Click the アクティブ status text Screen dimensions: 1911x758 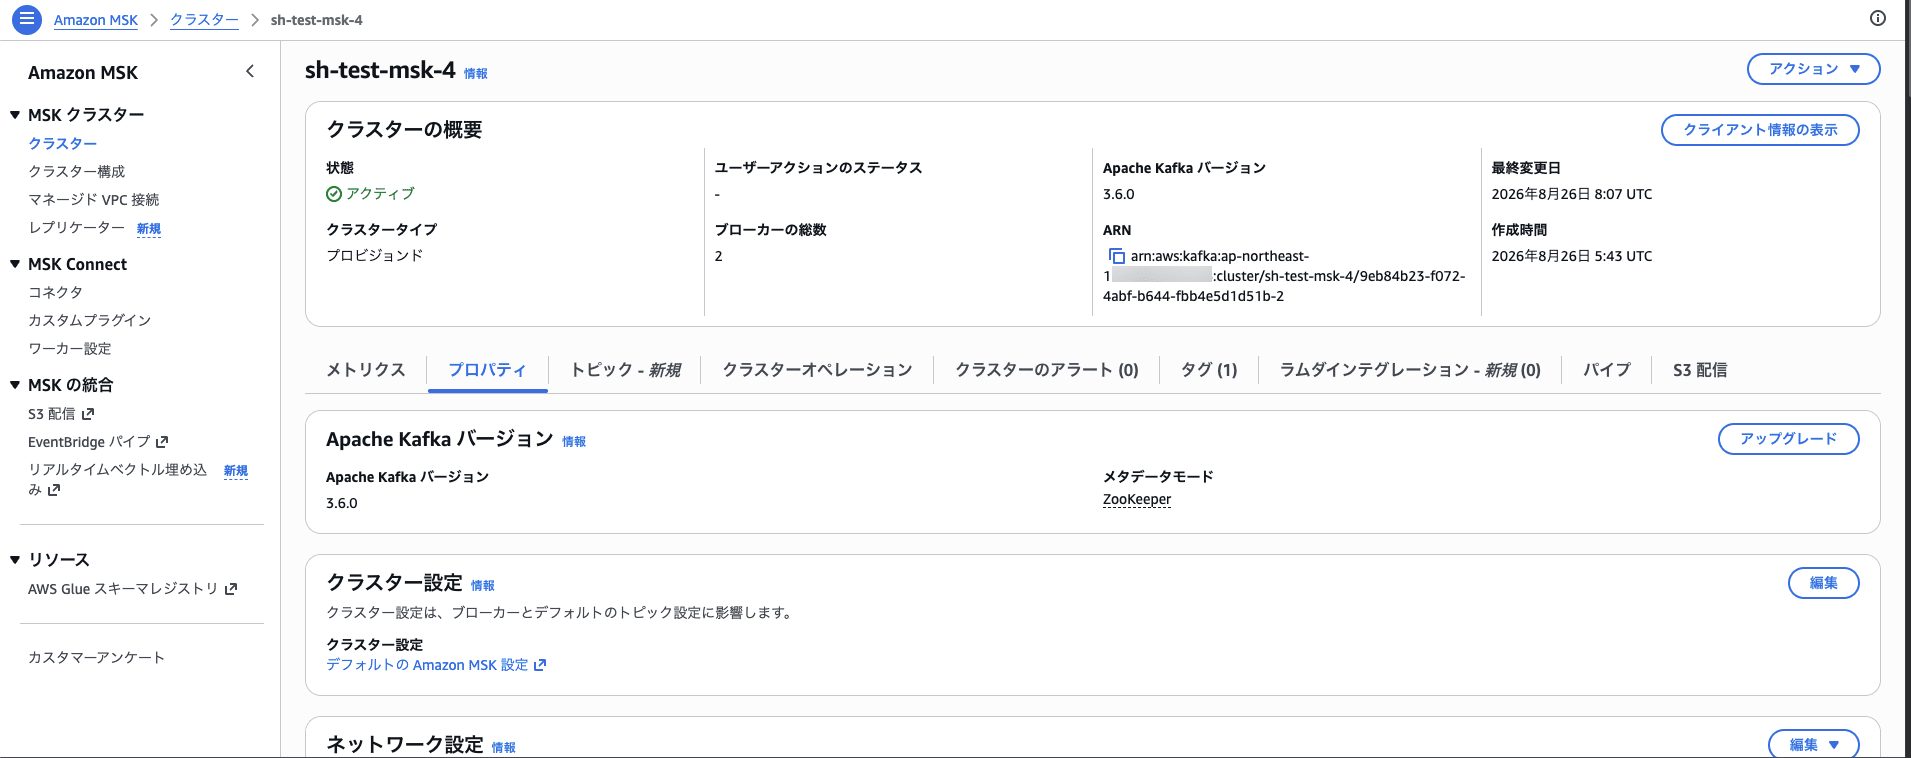(x=380, y=194)
